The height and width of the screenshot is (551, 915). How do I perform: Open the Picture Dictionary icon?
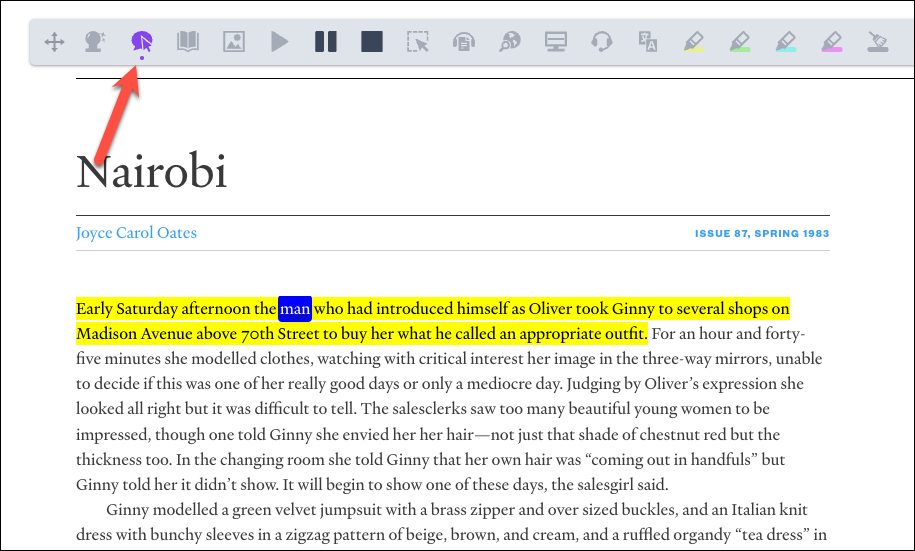pyautogui.click(x=234, y=42)
